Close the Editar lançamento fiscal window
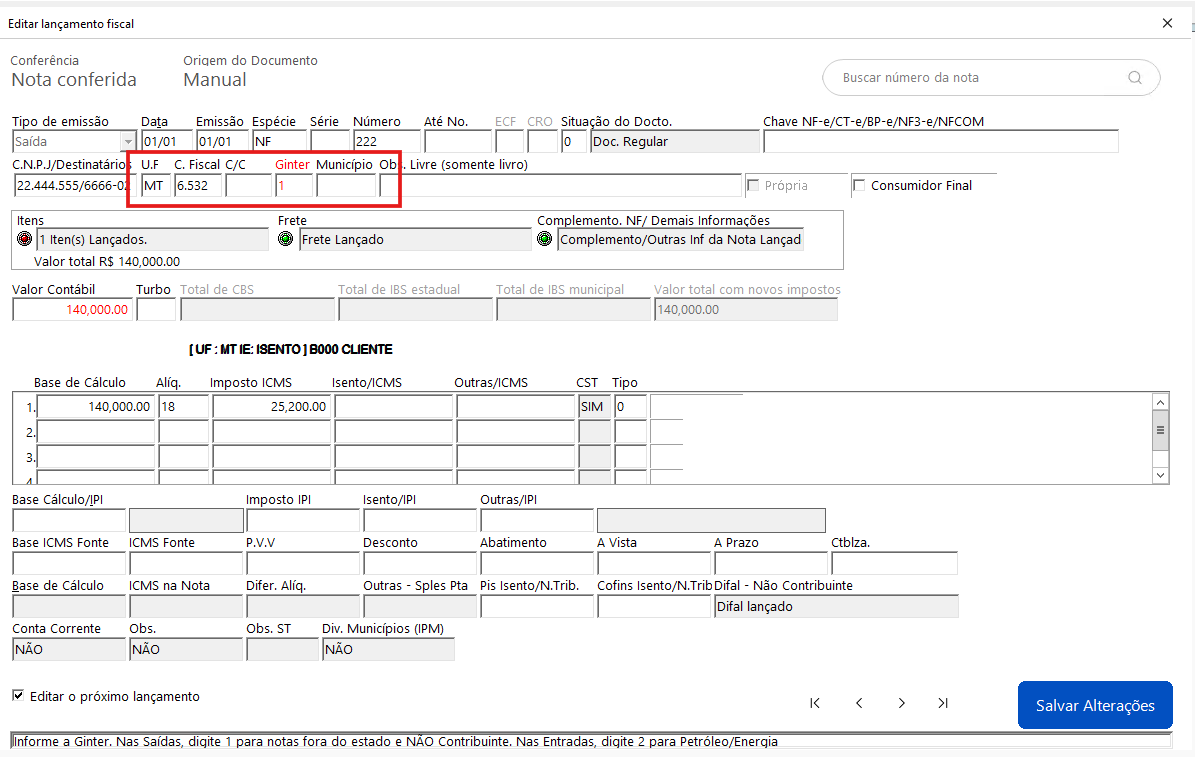Viewport: 1195px width, 757px height. pos(1167,24)
